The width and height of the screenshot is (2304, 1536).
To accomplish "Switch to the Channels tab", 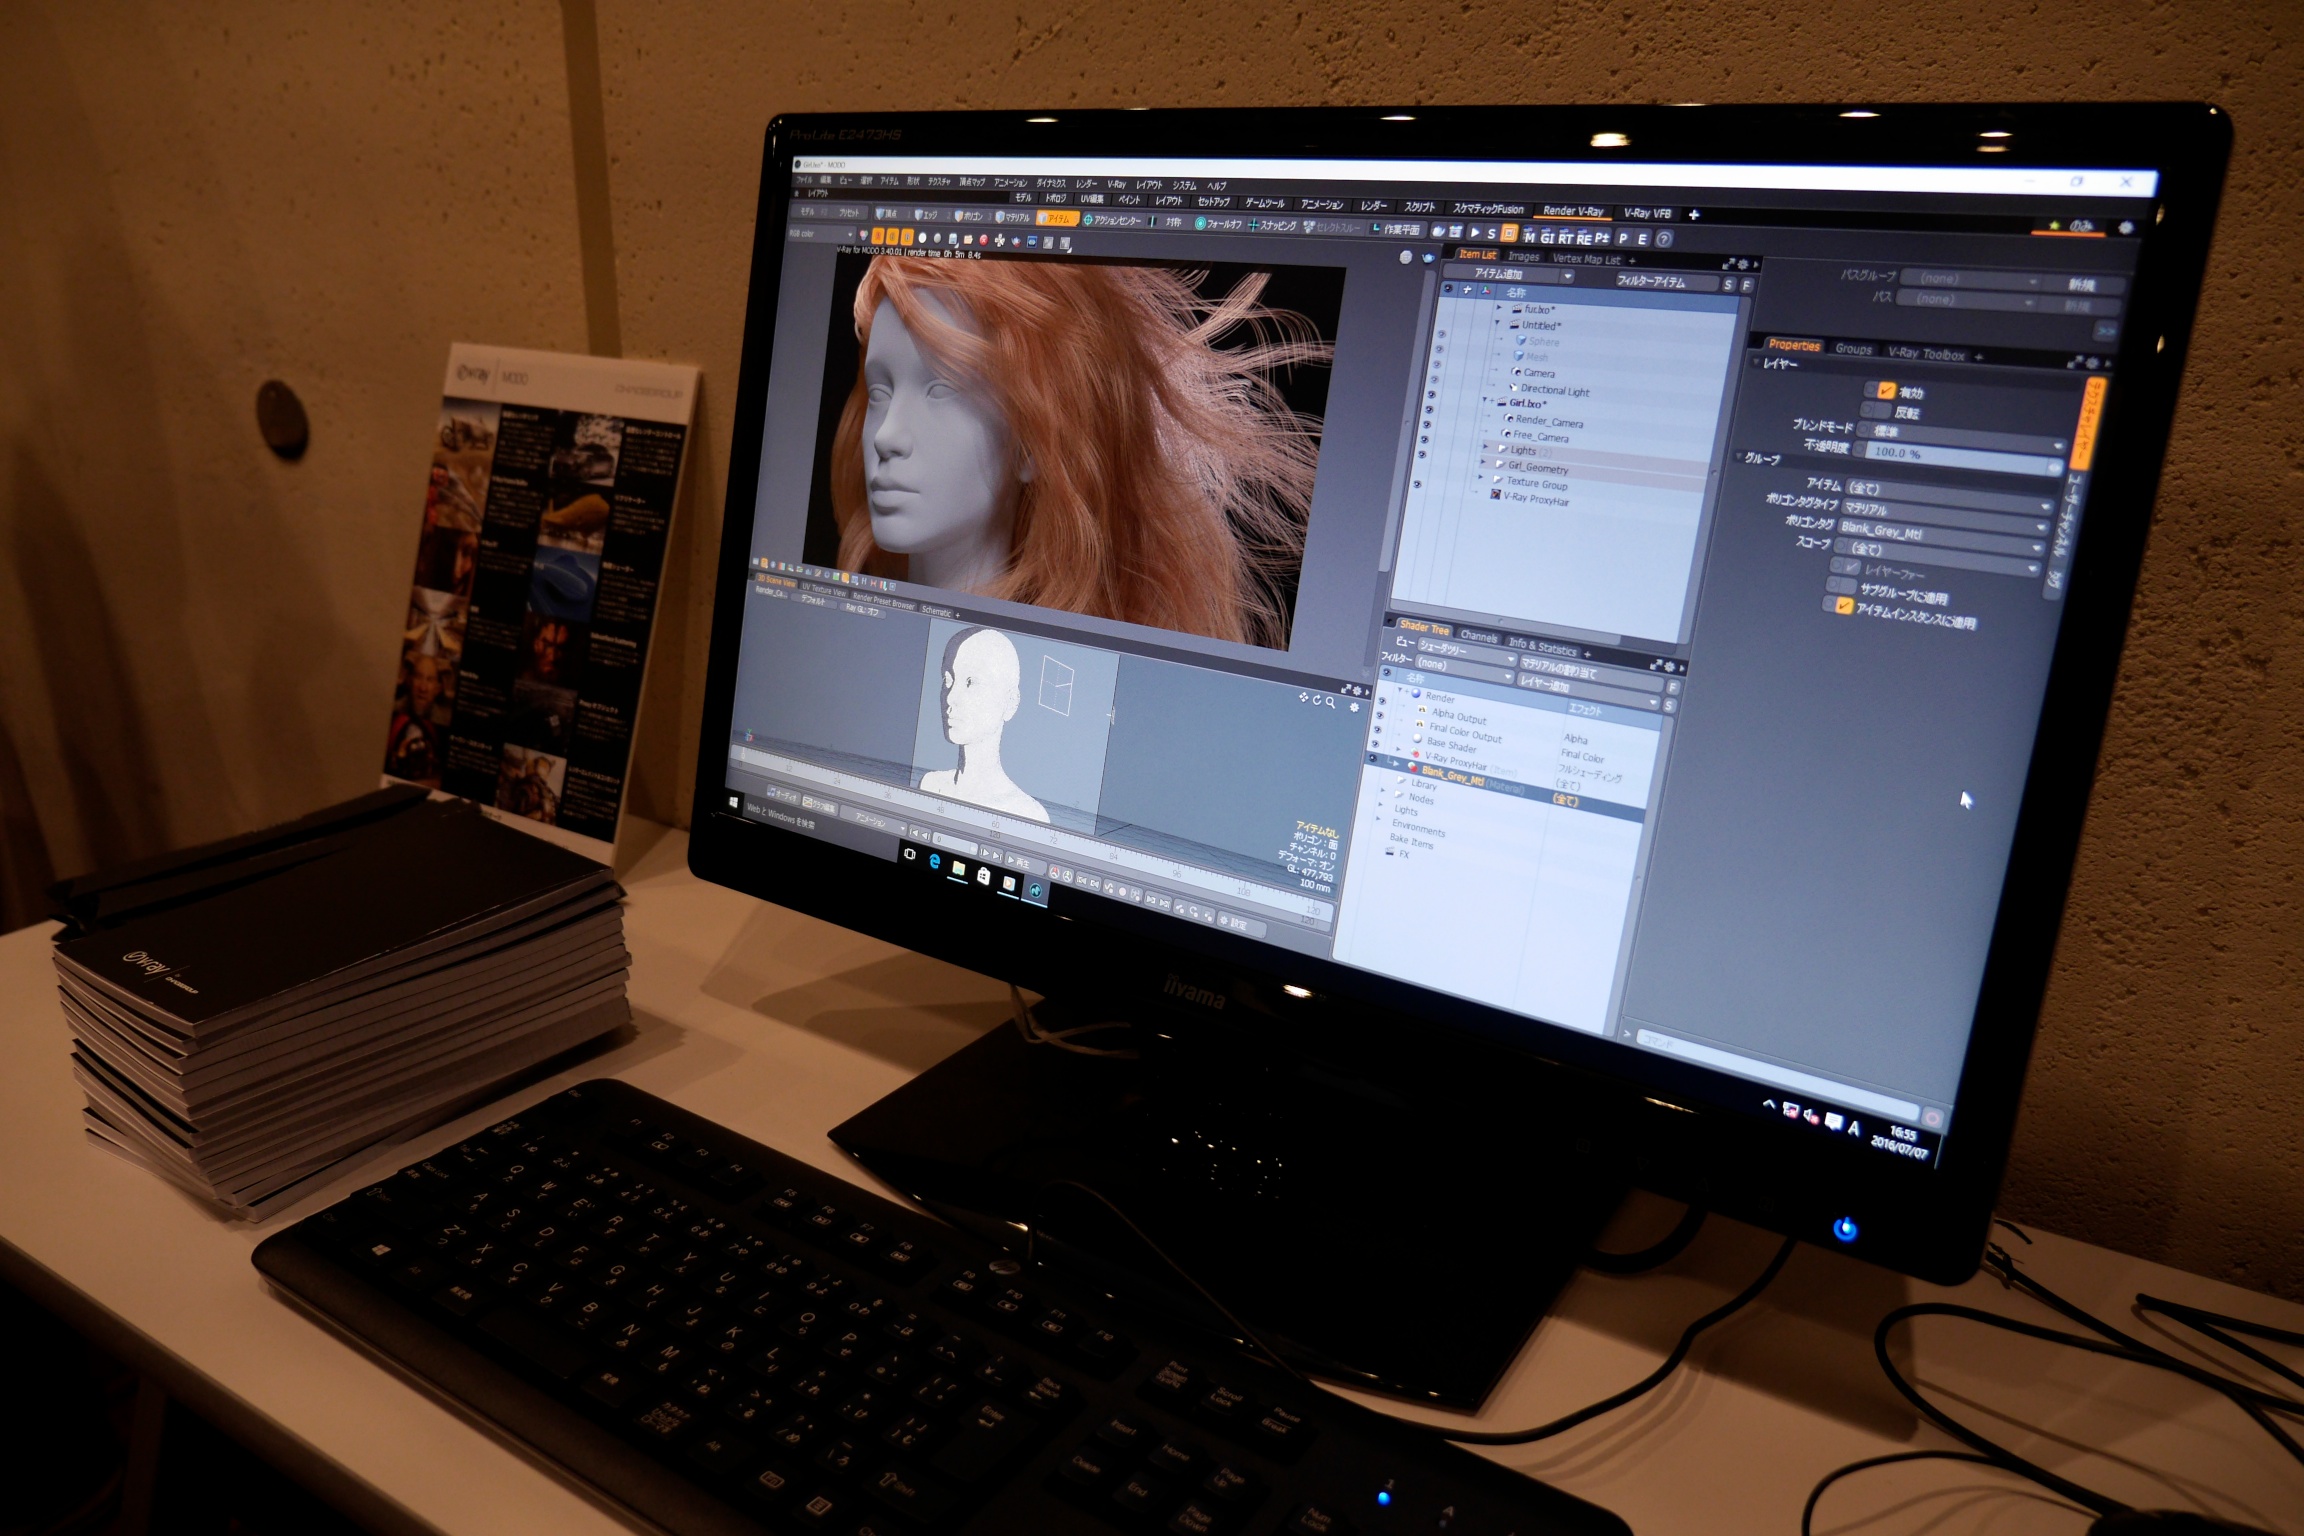I will pyautogui.click(x=1478, y=636).
